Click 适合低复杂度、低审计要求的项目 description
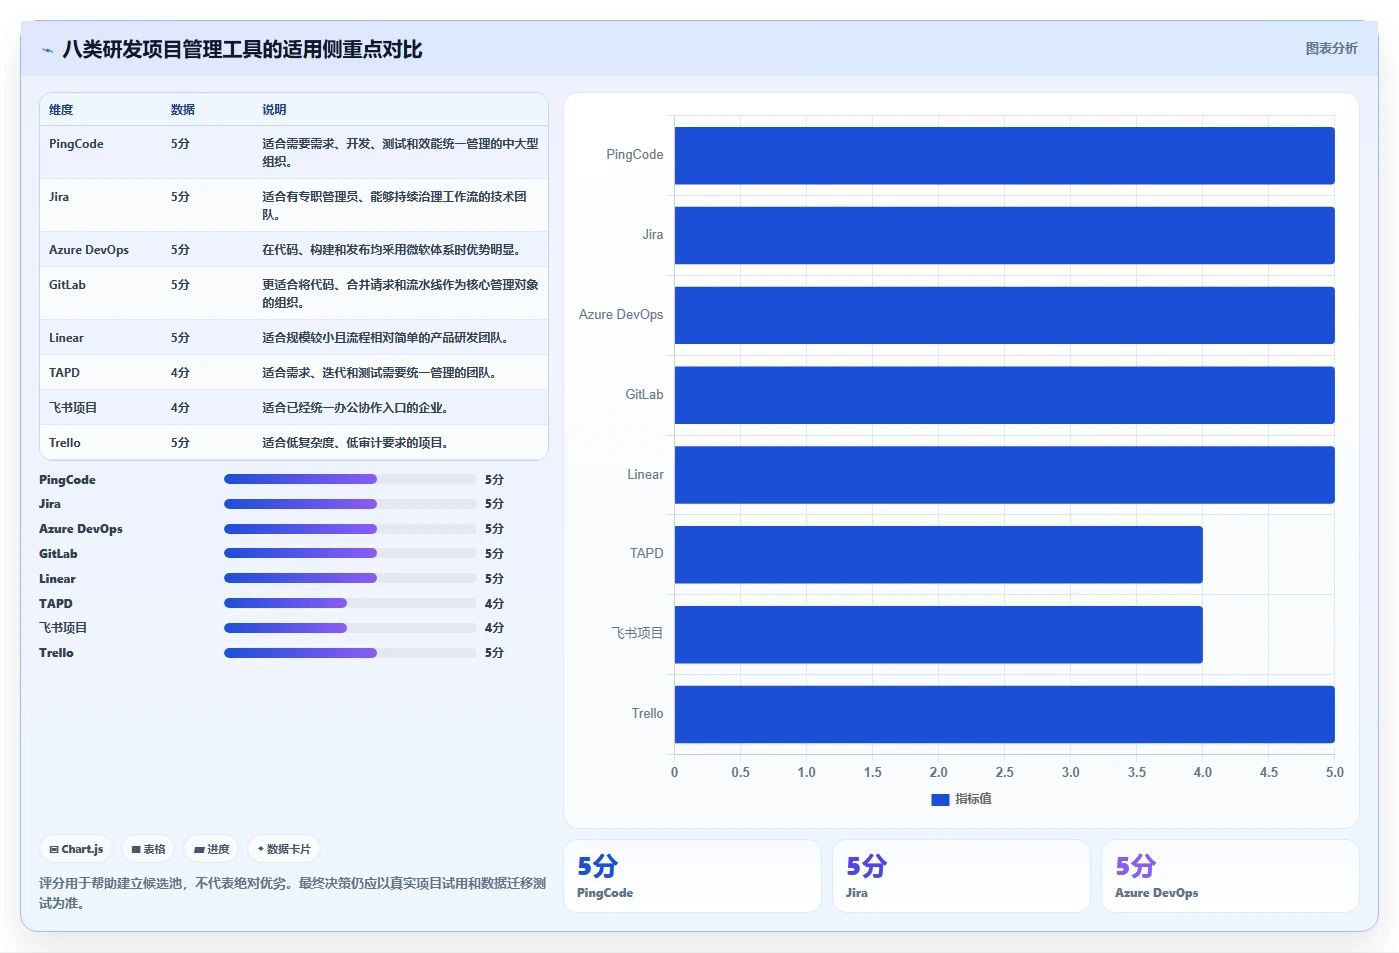Image resolution: width=1399 pixels, height=953 pixels. pos(355,443)
